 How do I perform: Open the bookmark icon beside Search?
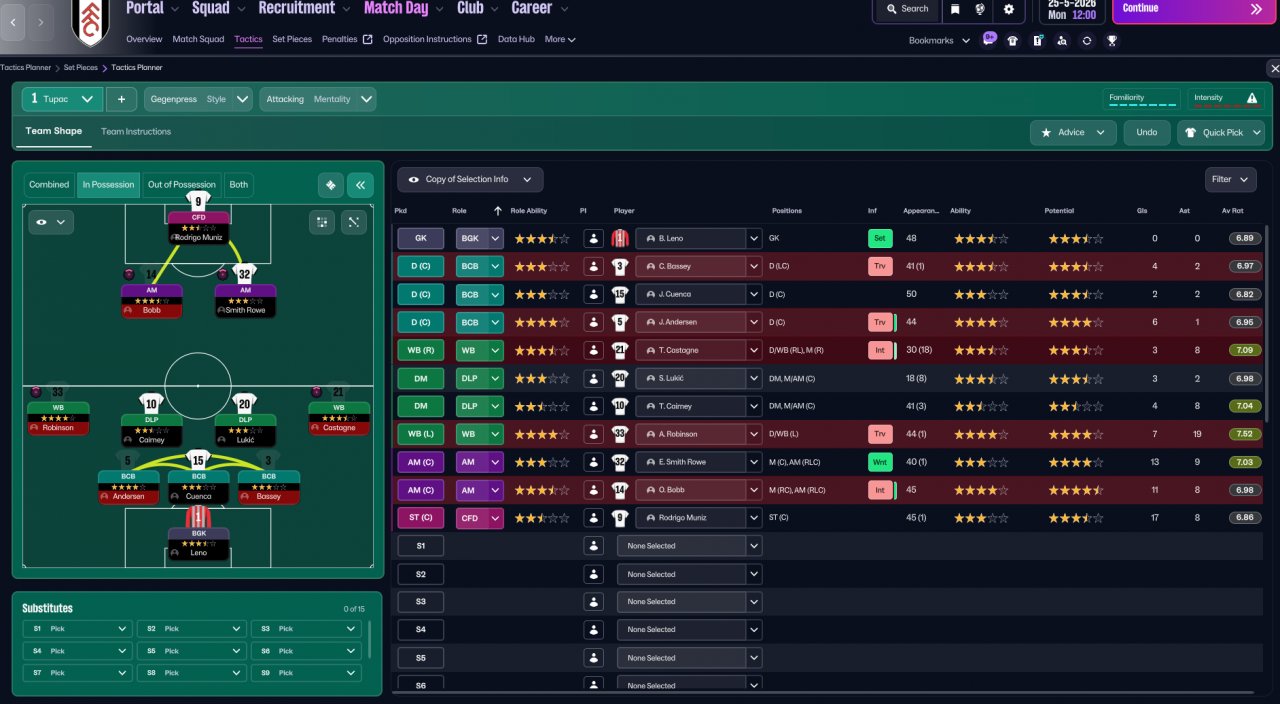pyautogui.click(x=955, y=9)
